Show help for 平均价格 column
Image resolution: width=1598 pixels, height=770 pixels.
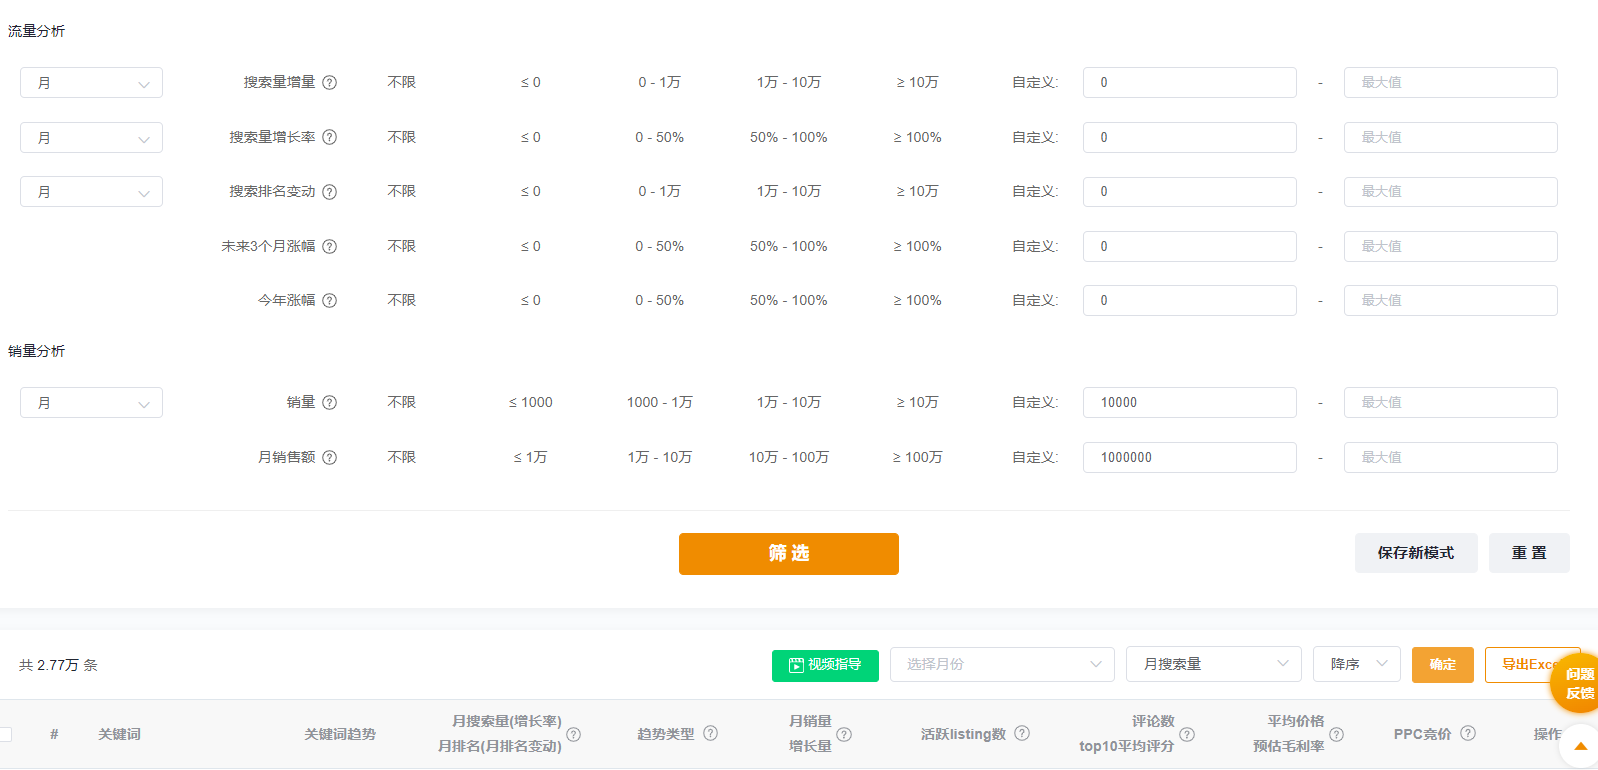coord(1336,734)
